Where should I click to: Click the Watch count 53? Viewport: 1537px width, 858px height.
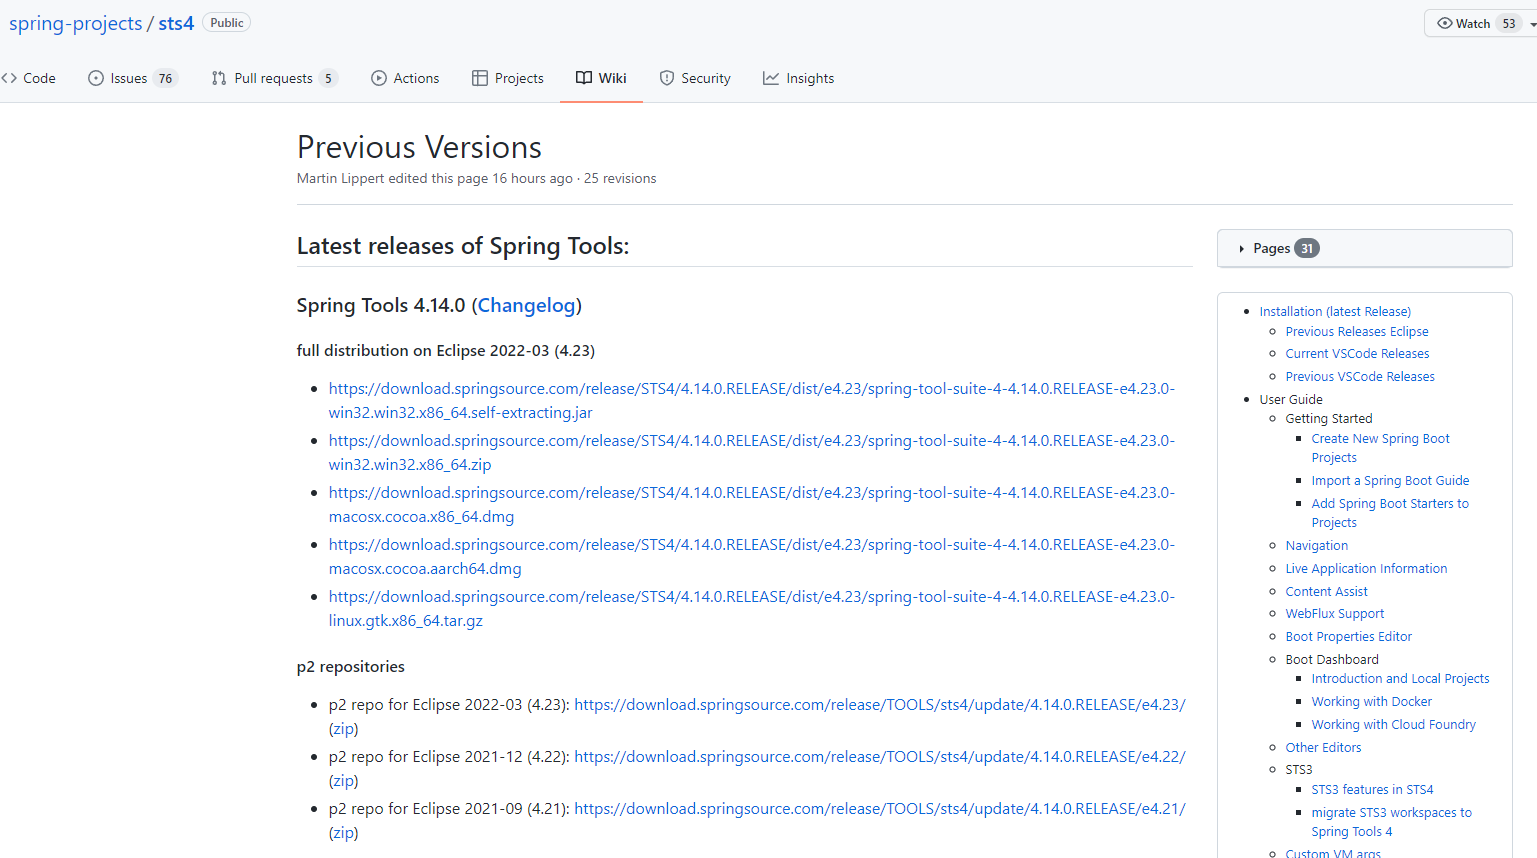[x=1508, y=23]
